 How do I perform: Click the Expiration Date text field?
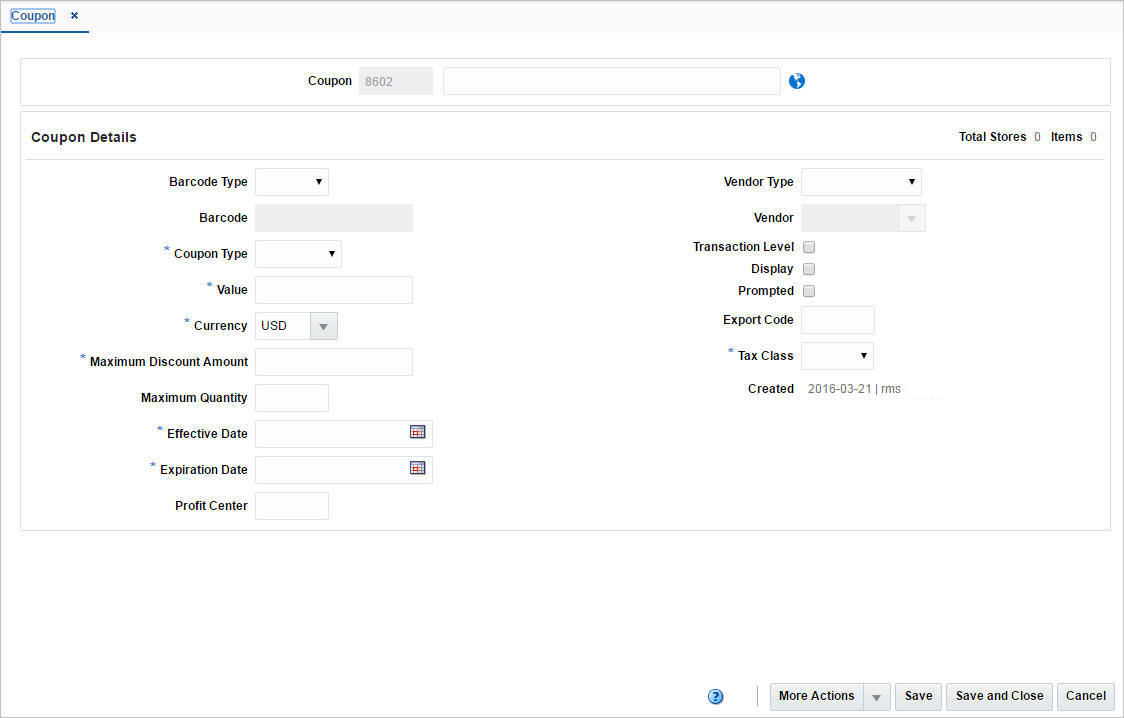[x=331, y=469]
